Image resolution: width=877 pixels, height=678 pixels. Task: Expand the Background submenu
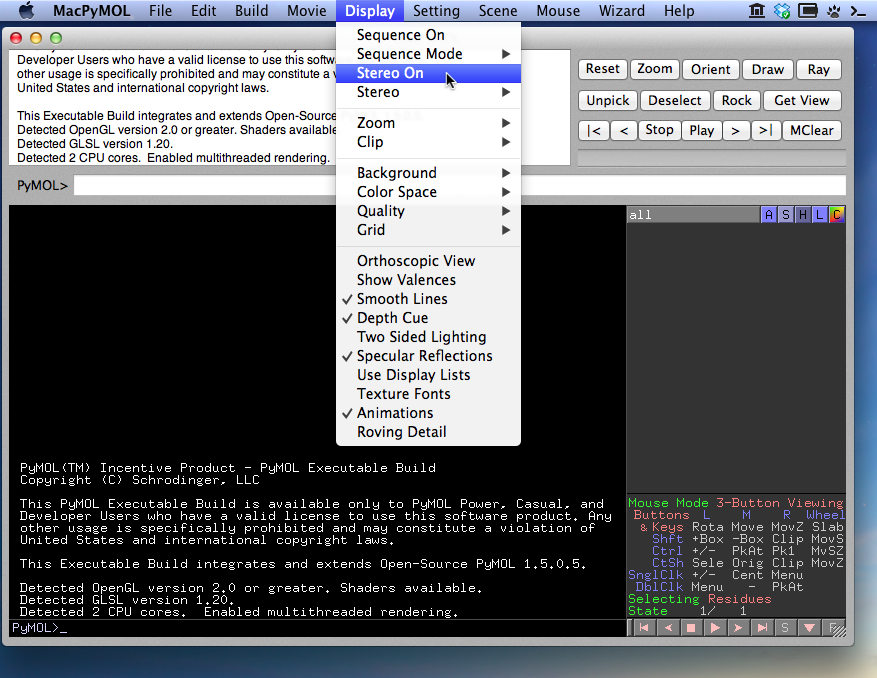tap(428, 173)
